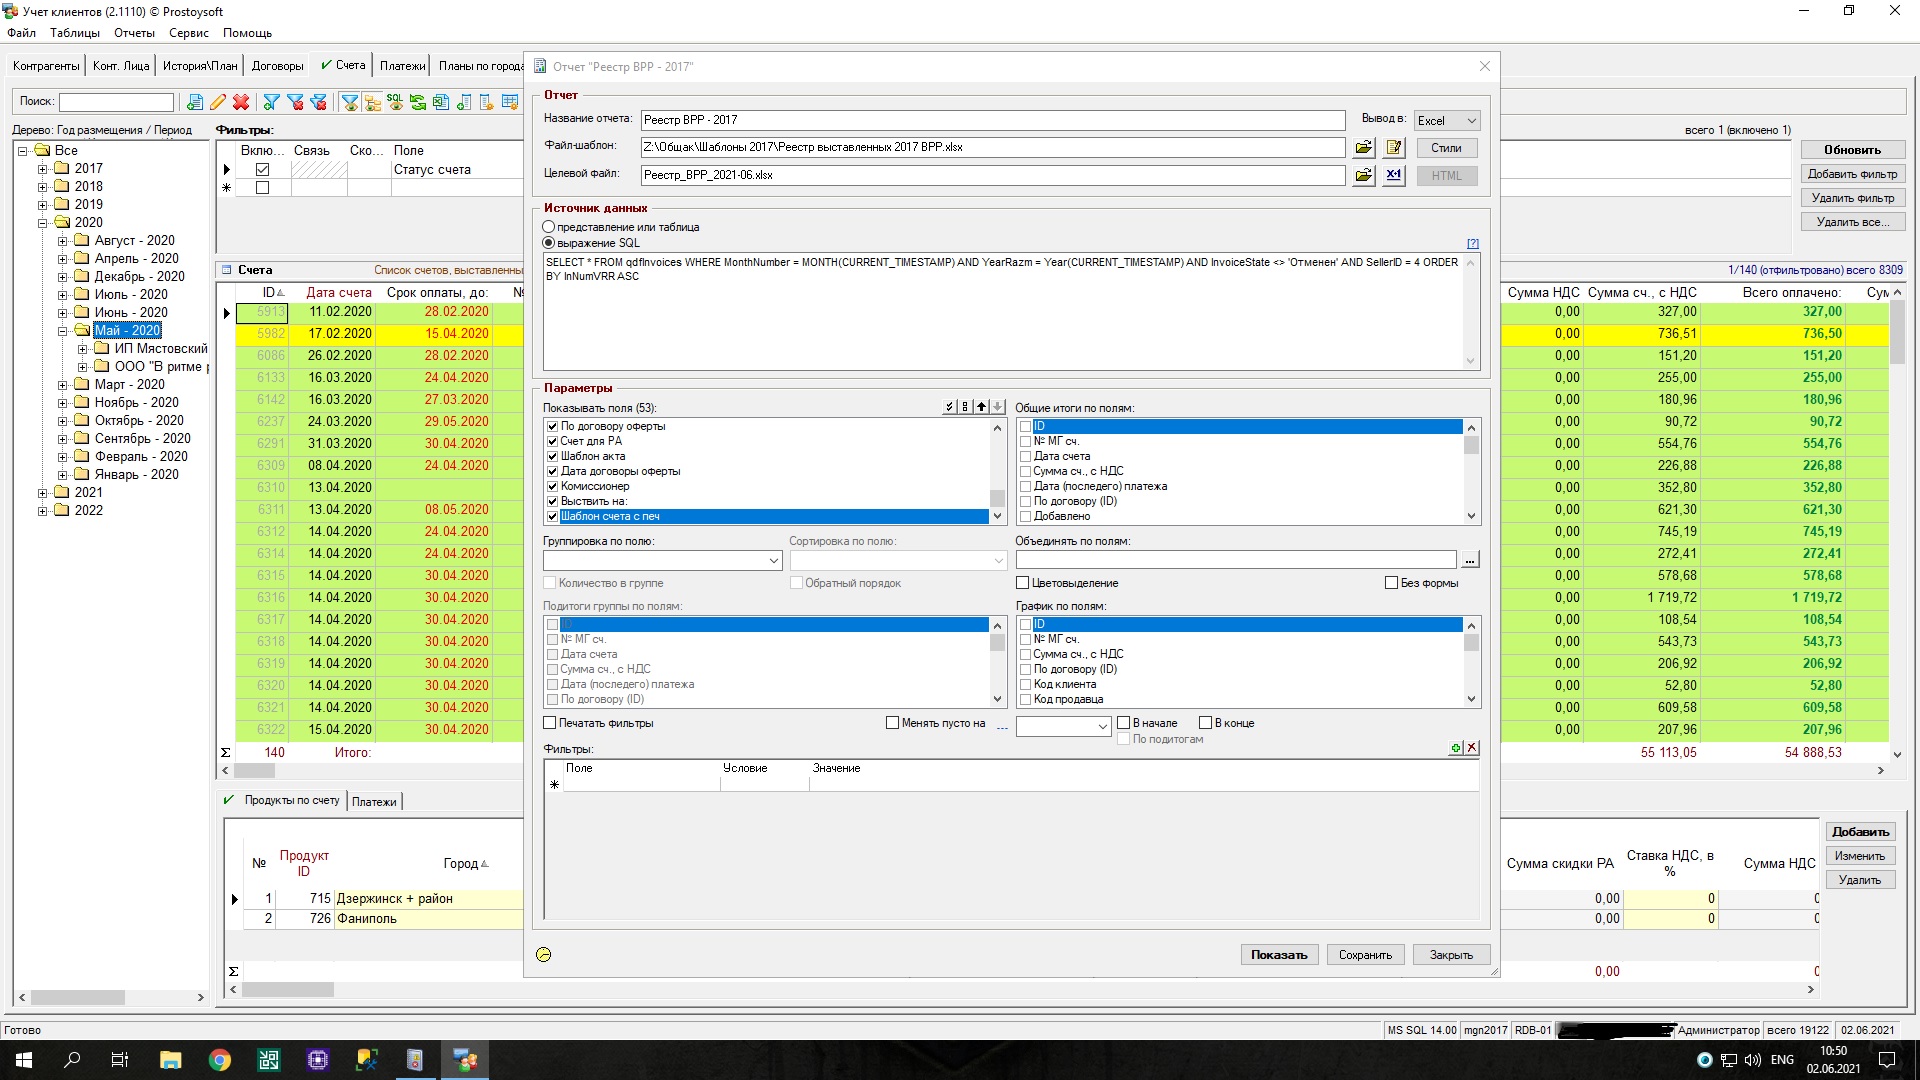Image resolution: width=1920 pixels, height=1080 pixels.
Task: Click the red X delete record icon
Action: pos(241,102)
